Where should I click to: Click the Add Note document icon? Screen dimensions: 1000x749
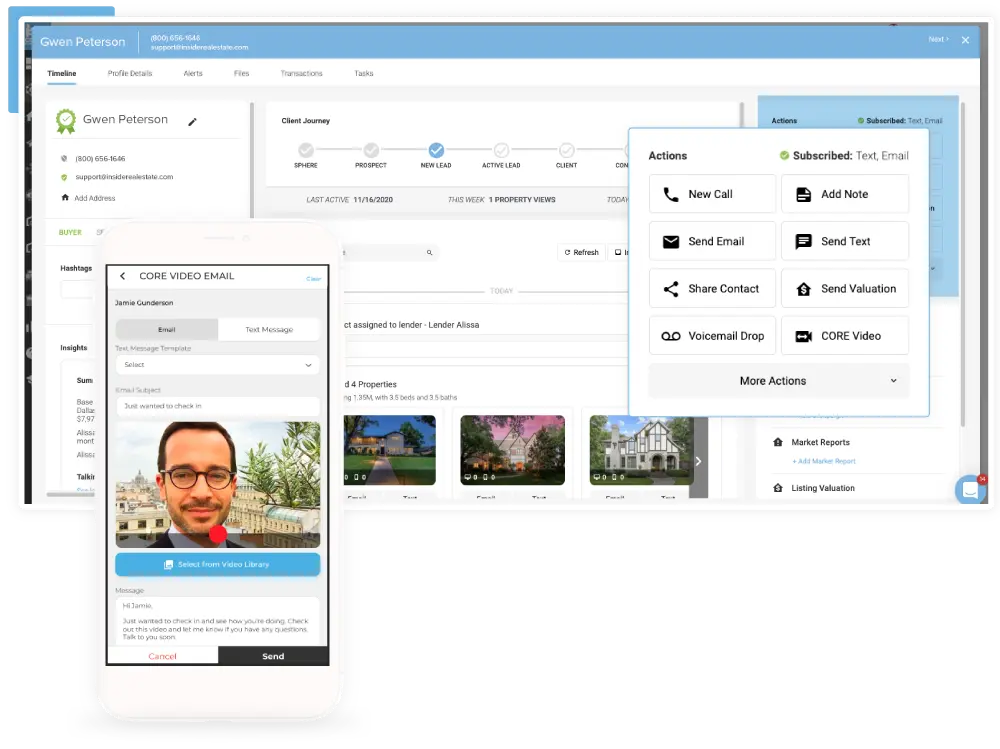click(804, 194)
